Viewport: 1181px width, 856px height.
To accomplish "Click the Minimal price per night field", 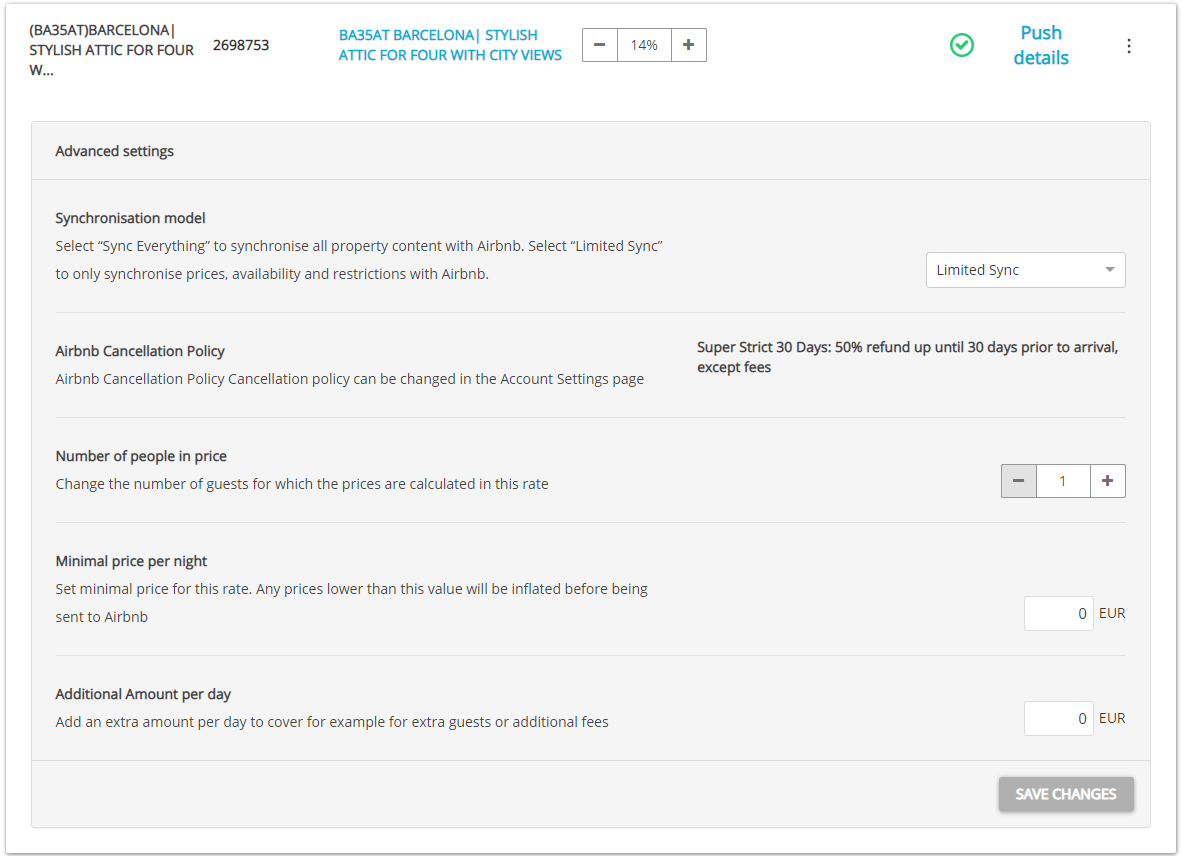I will (x=1058, y=614).
